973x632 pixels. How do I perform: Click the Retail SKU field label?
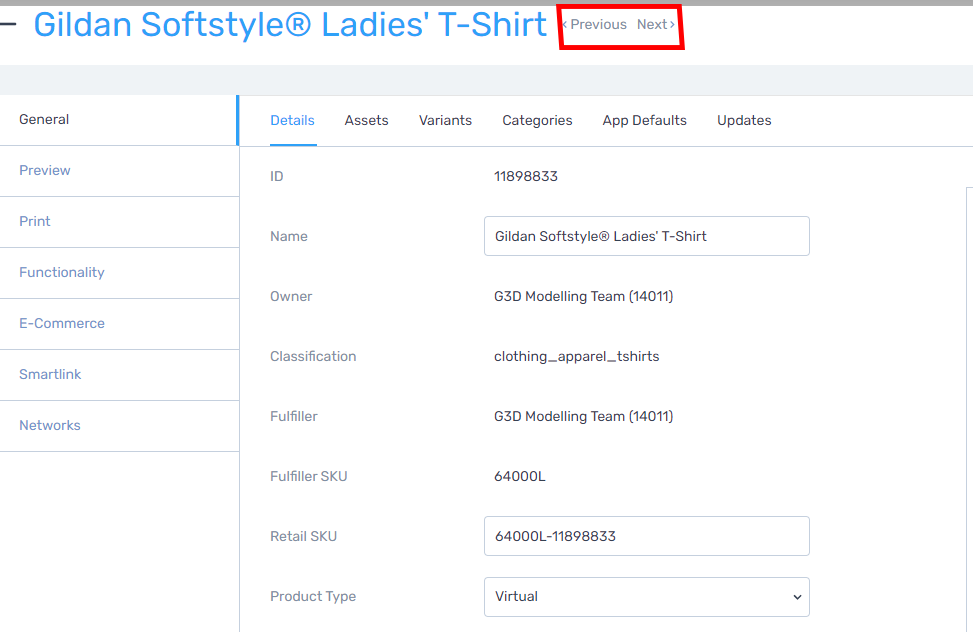coord(303,536)
